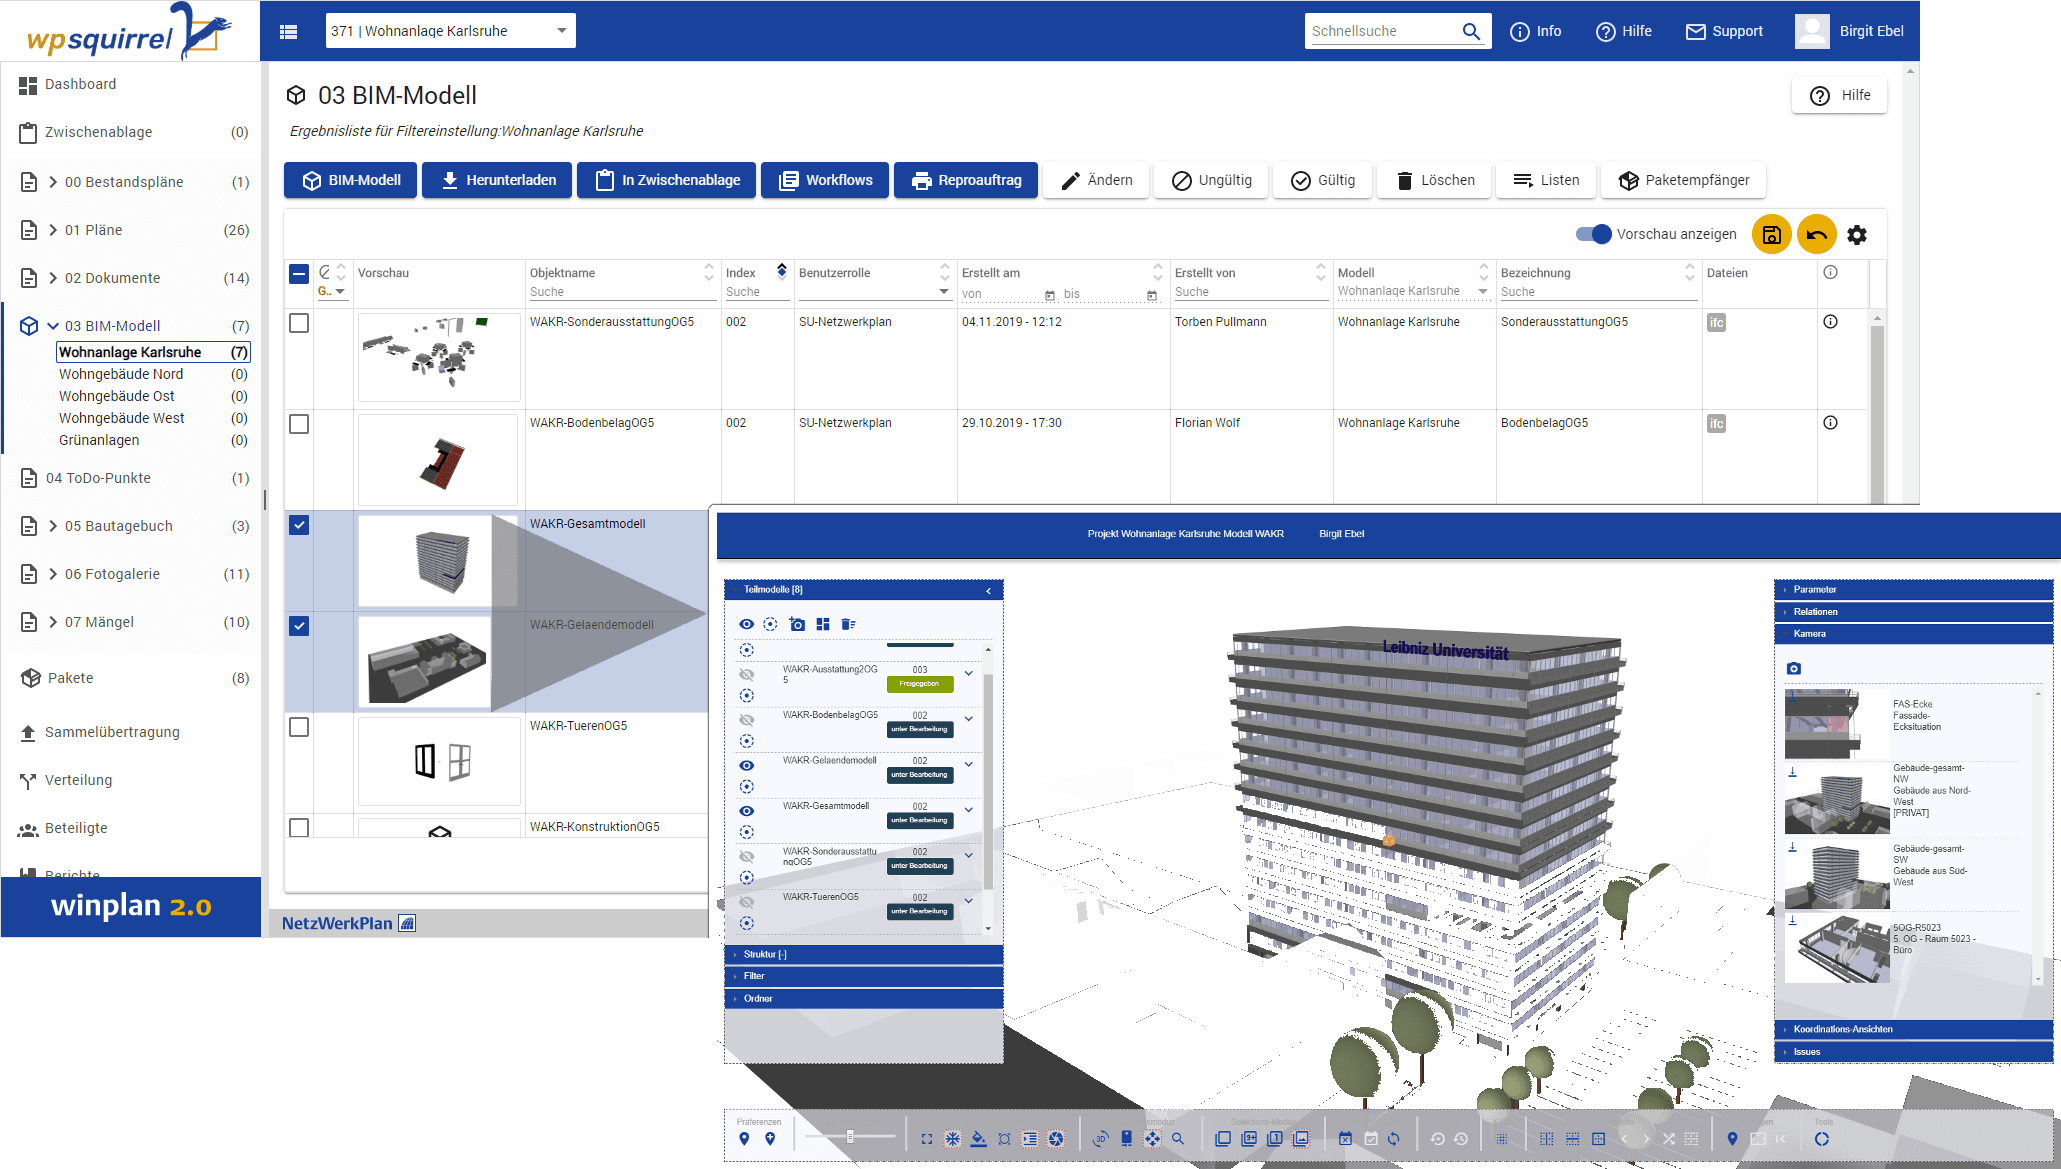This screenshot has height=1169, width=2061.
Task: Click the Löschen button
Action: click(1434, 180)
